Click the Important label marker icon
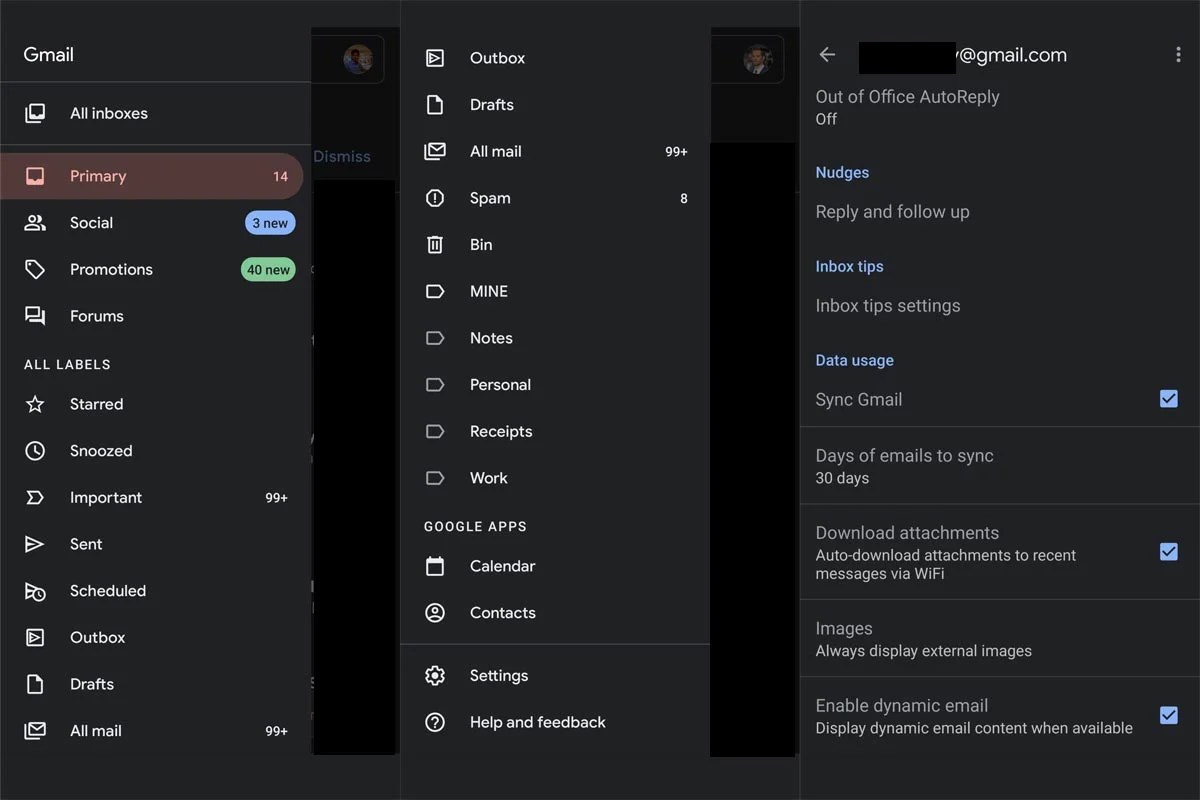1200x800 pixels. [35, 497]
